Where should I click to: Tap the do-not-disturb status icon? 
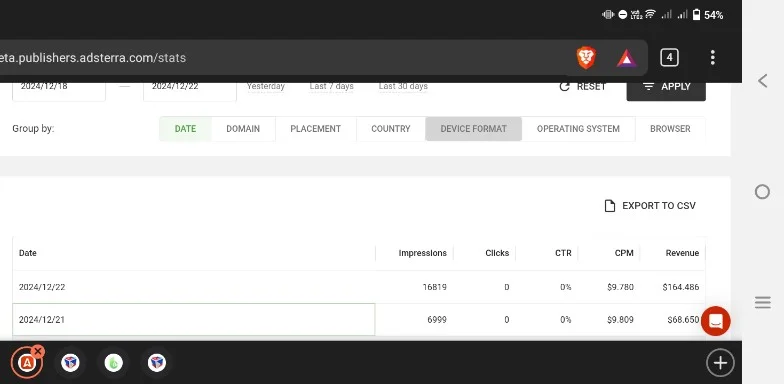pos(622,14)
